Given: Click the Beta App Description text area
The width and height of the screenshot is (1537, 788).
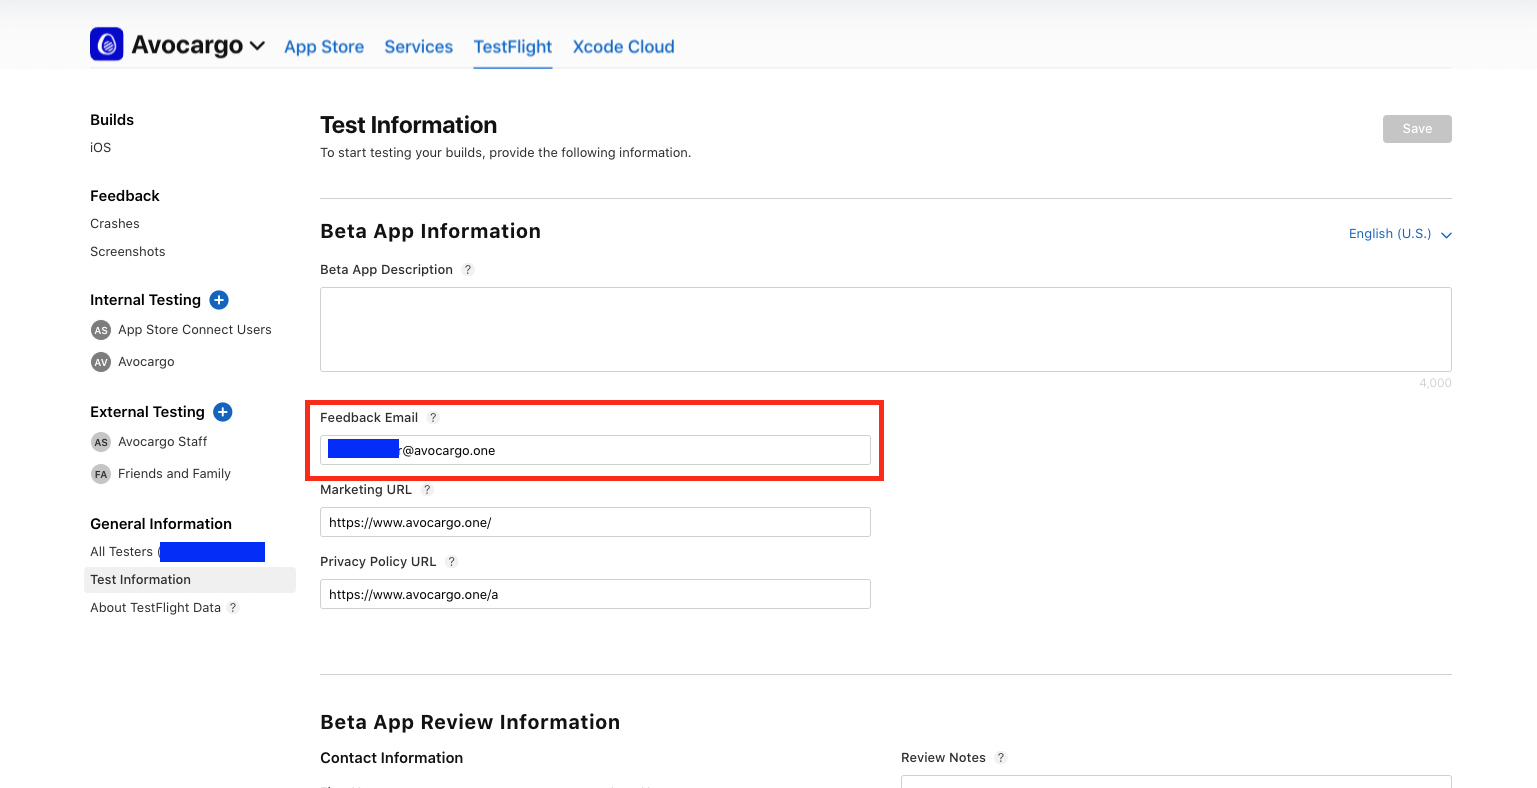Looking at the screenshot, I should [x=886, y=330].
